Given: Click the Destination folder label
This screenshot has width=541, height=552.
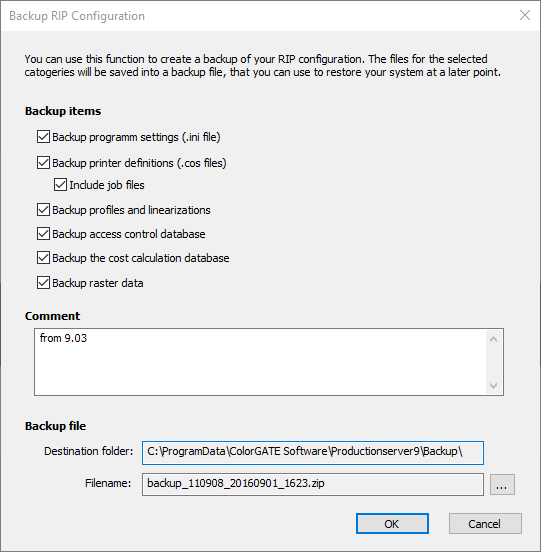Looking at the screenshot, I should click(89, 451).
